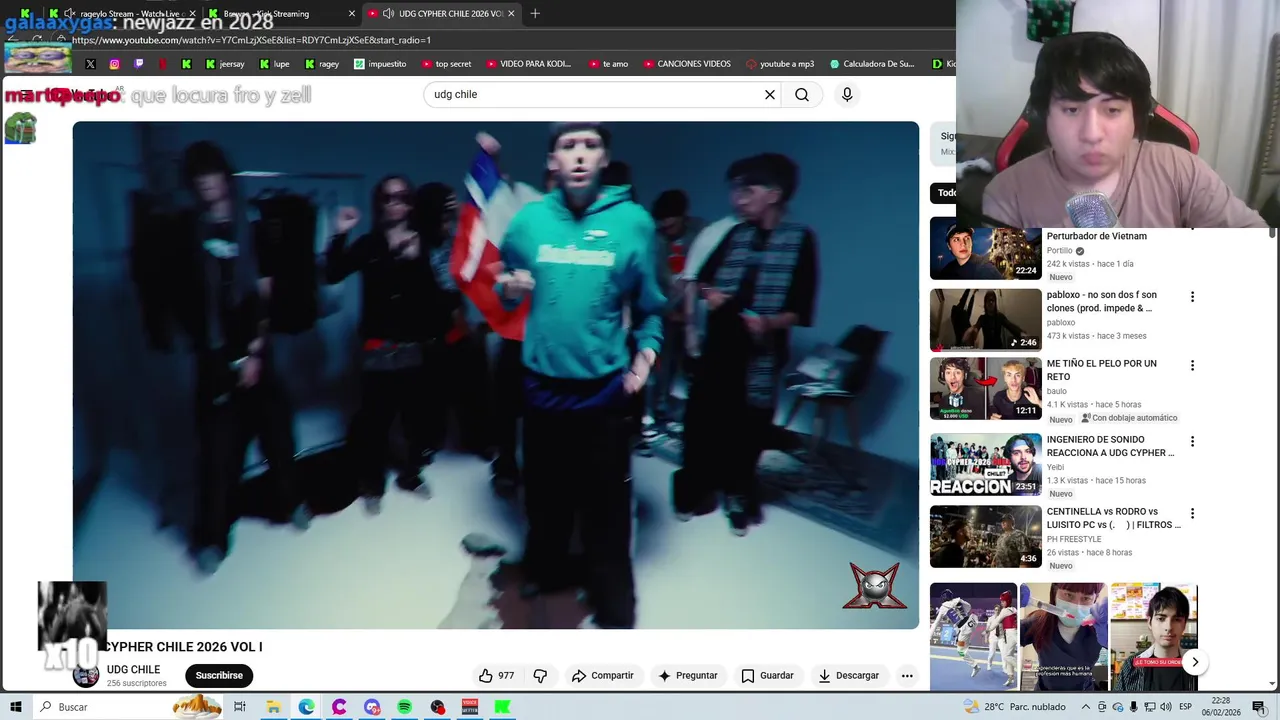Open green Kick app in taskbar
The image size is (1280, 720).
coord(503,707)
